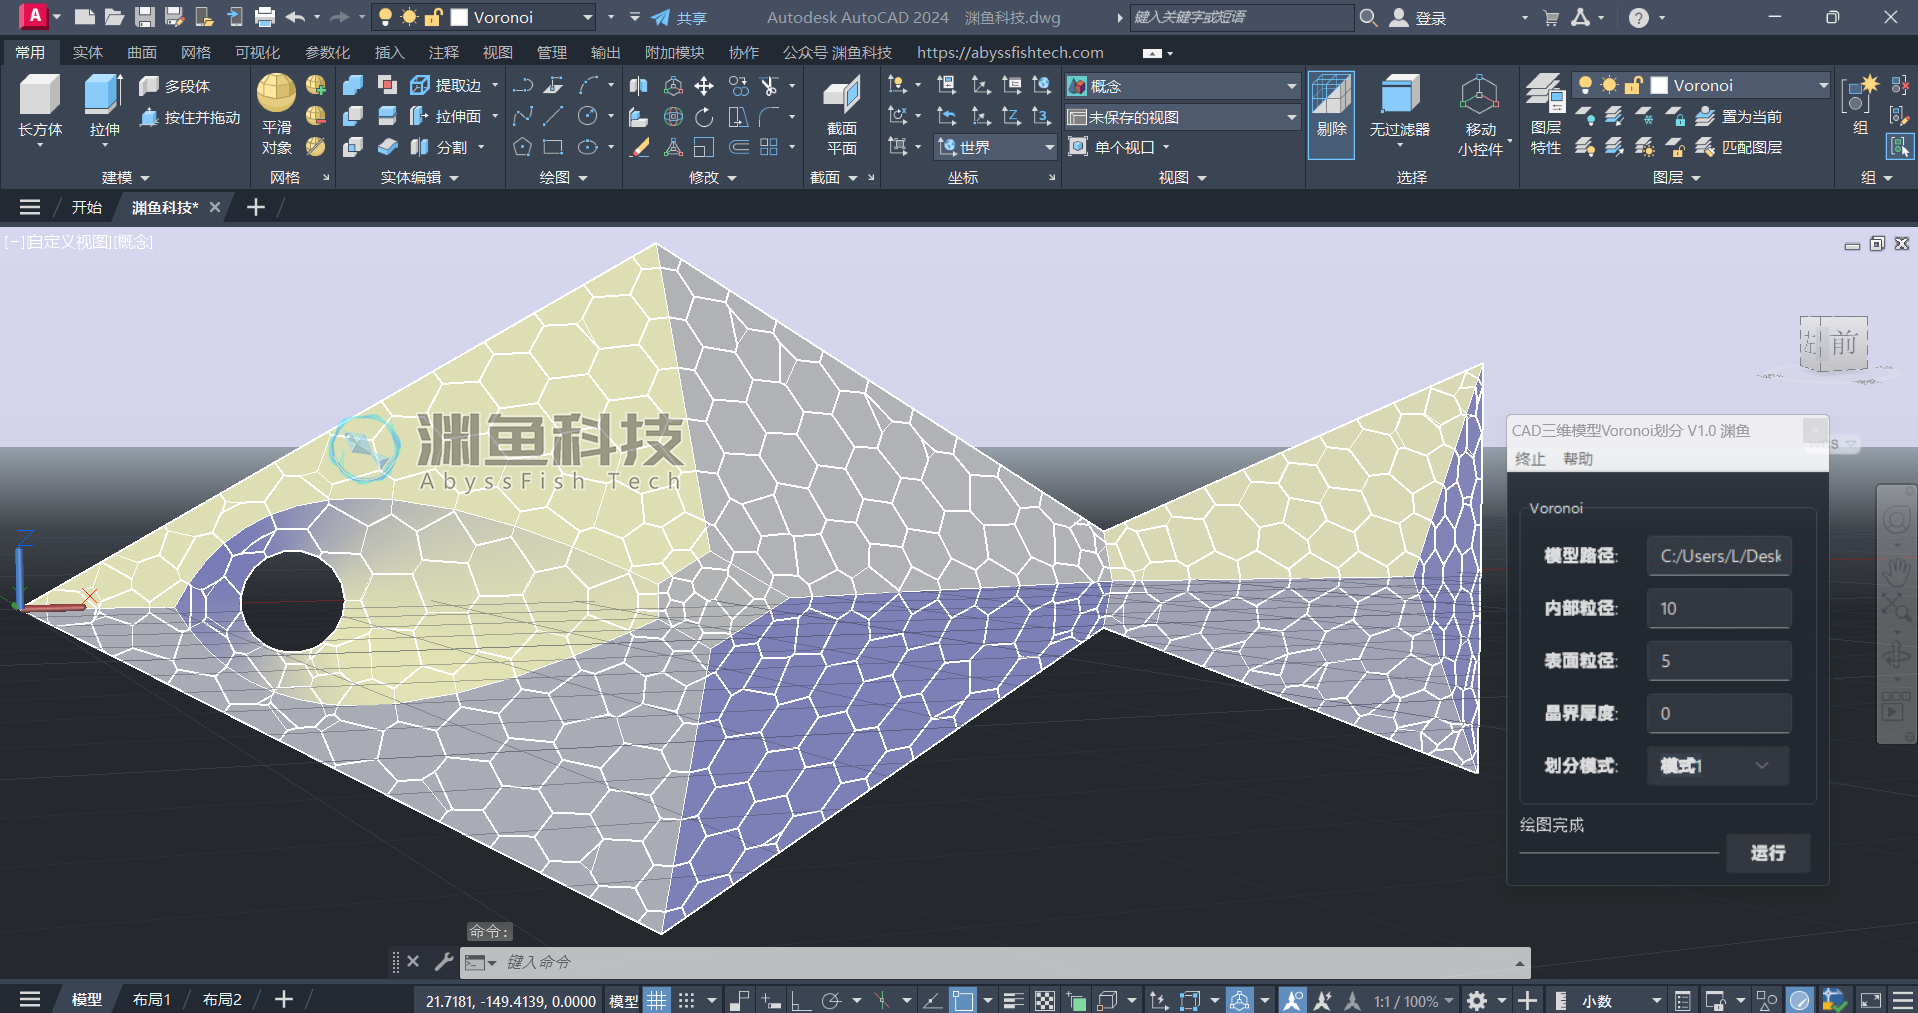Viewport: 1918px width, 1013px height.
Task: Use the 提取边 extract edges tool
Action: coord(447,86)
